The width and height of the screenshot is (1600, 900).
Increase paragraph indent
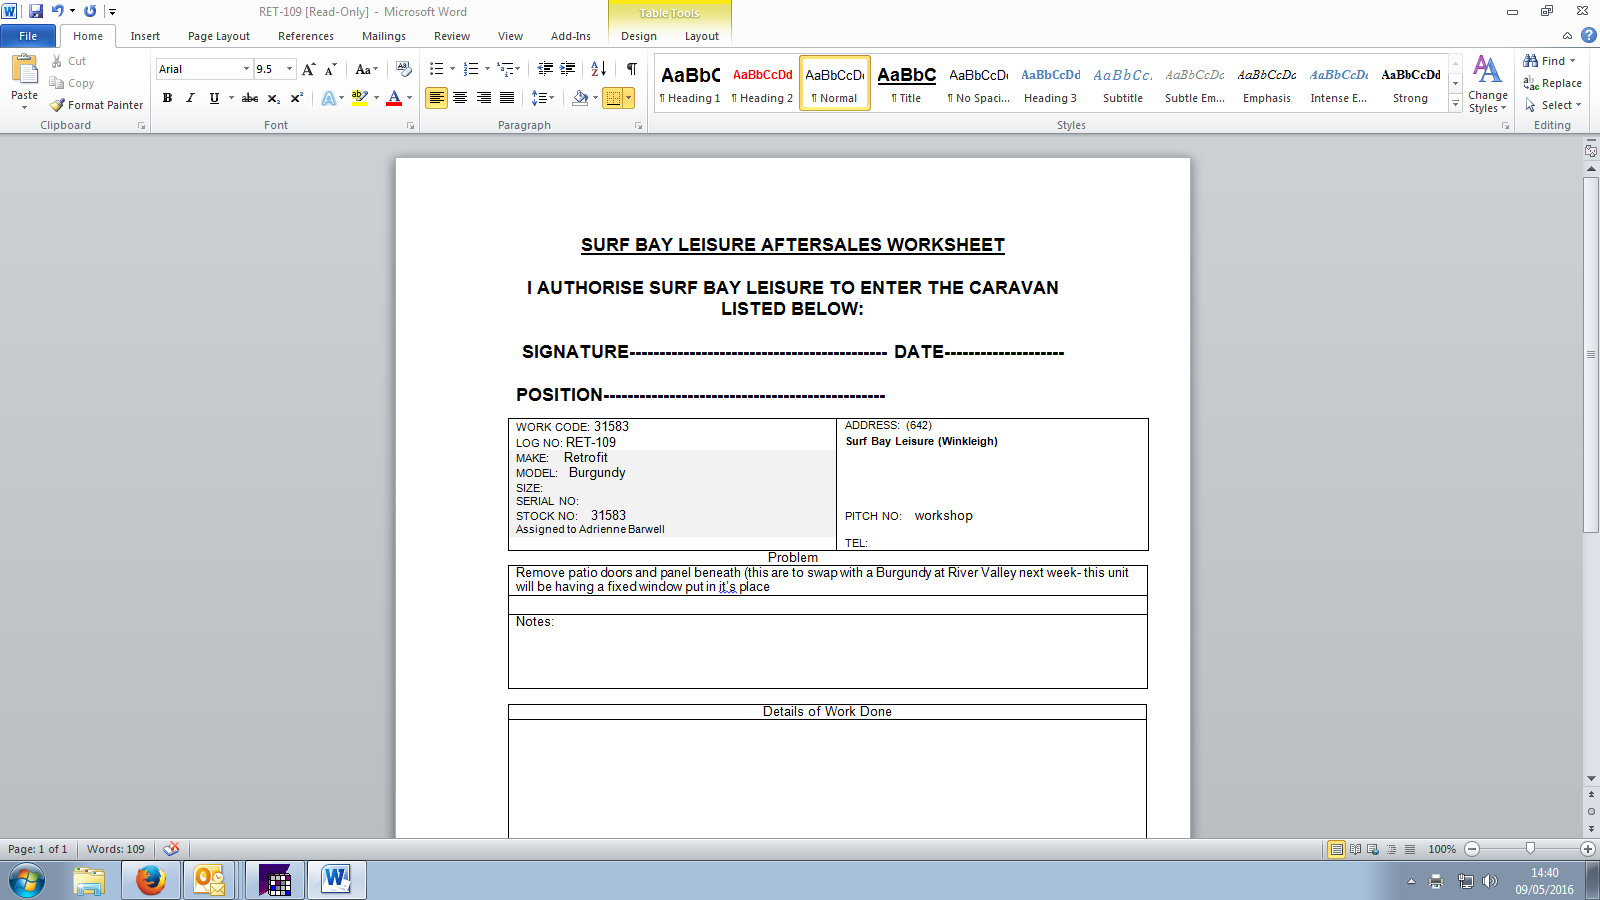[x=568, y=69]
